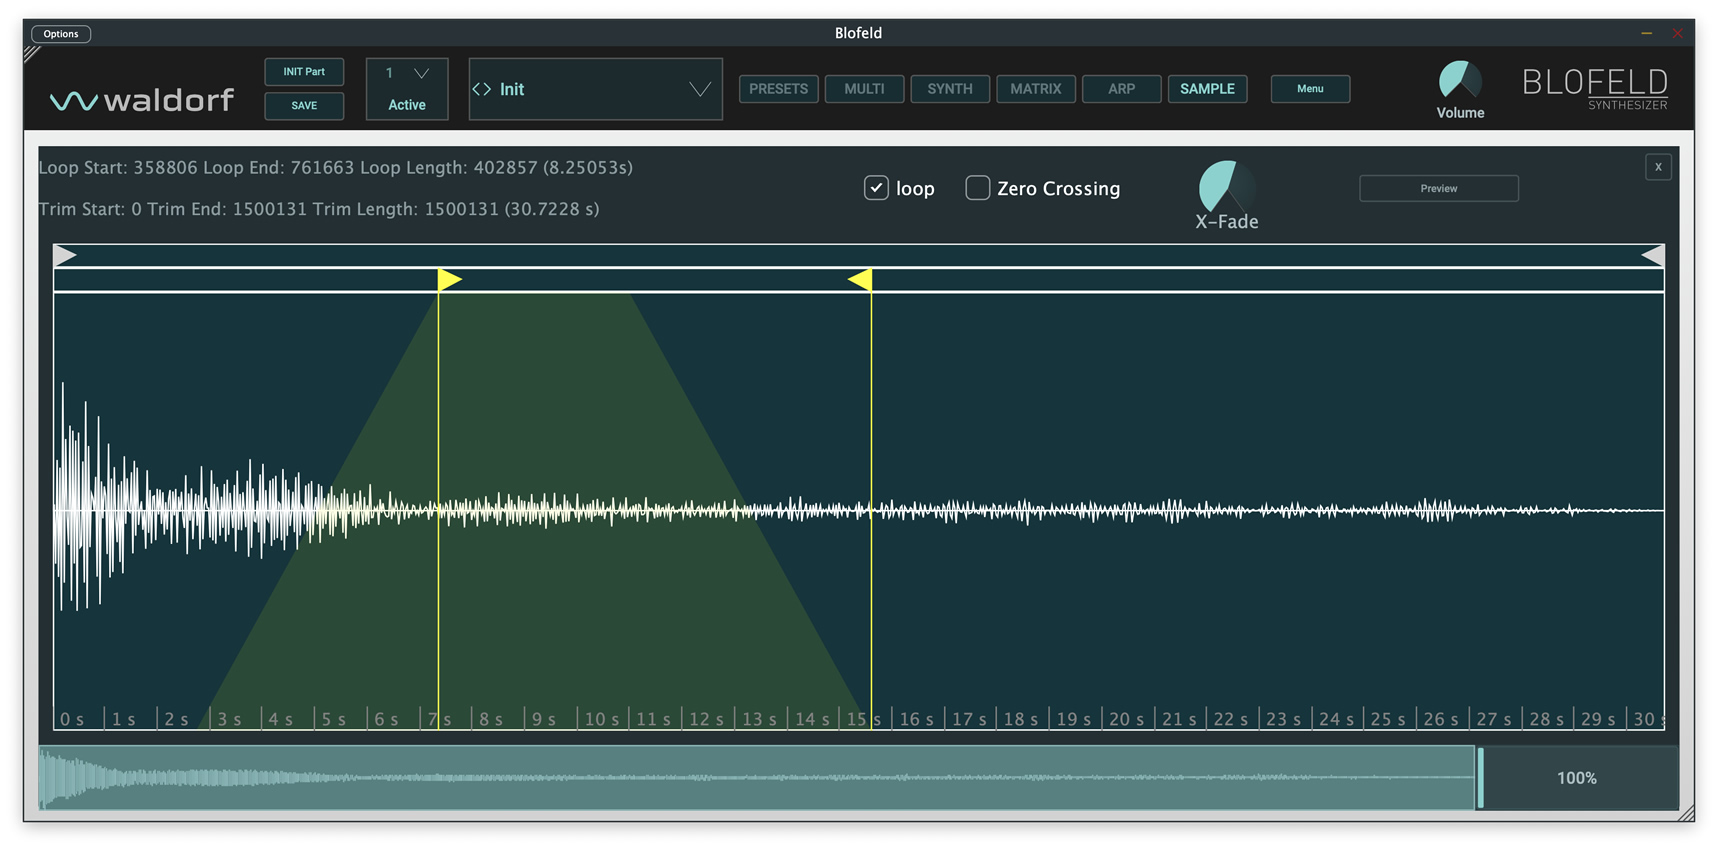
Task: Click the white trim start marker
Action: pyautogui.click(x=65, y=256)
